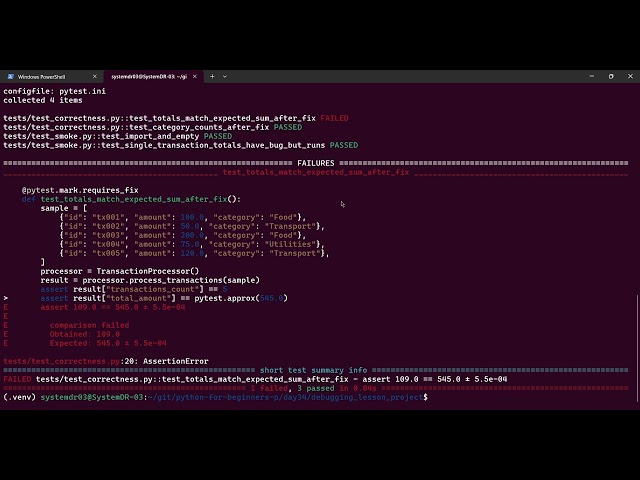Click the transactions_count assert line
The width and height of the screenshot is (640, 480).
pos(134,289)
